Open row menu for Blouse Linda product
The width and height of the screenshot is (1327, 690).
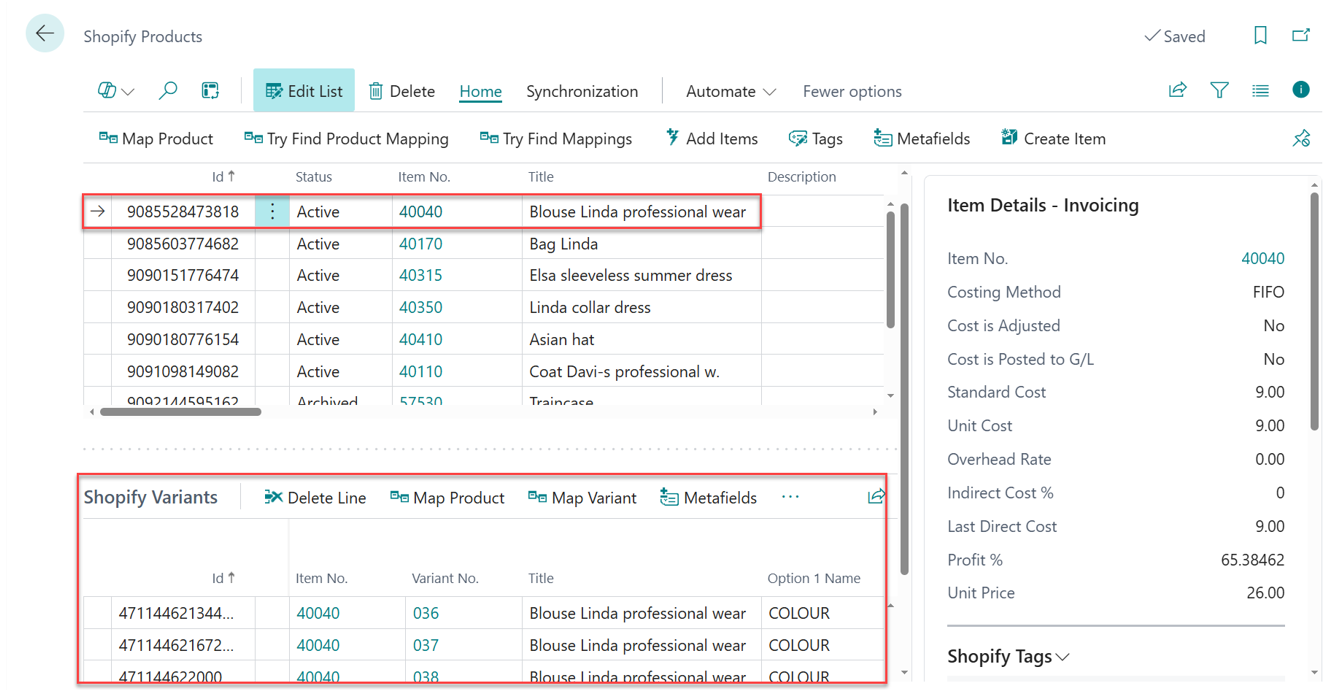(272, 212)
